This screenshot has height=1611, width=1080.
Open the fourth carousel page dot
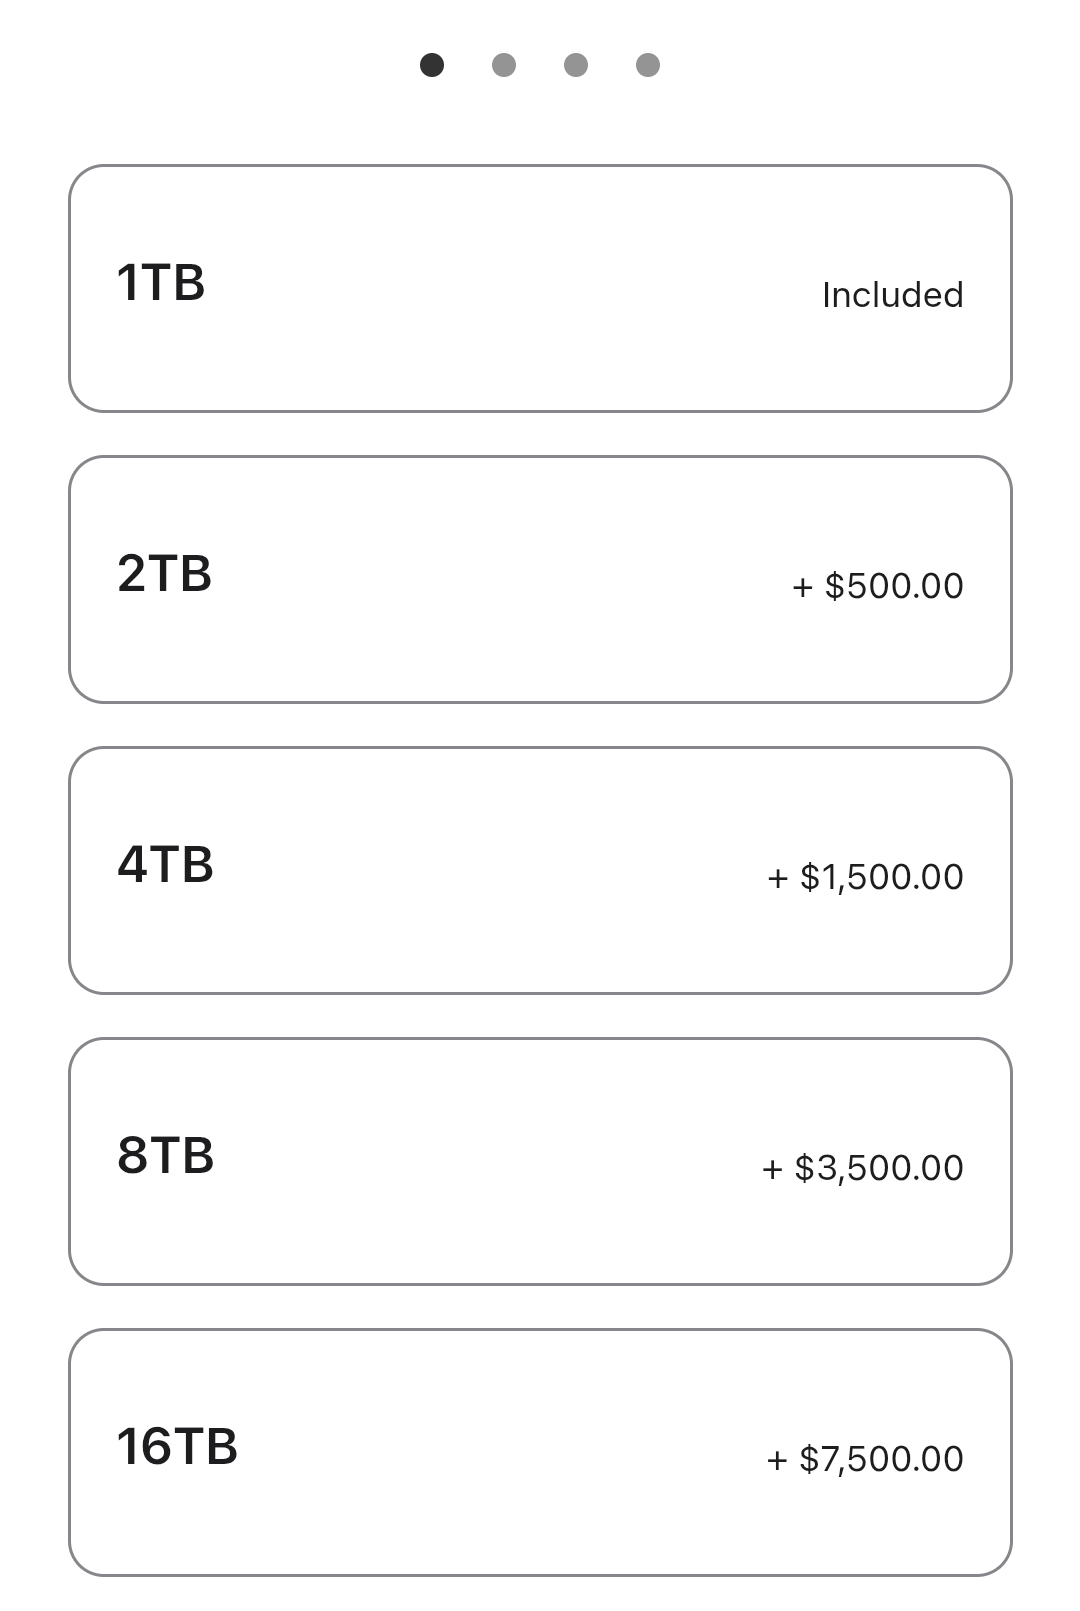648,65
